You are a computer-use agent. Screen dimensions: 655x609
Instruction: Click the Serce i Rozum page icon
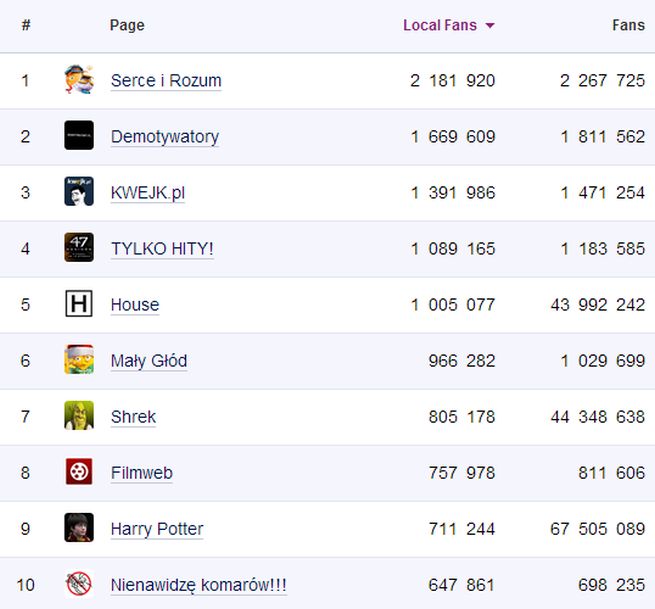tap(79, 80)
